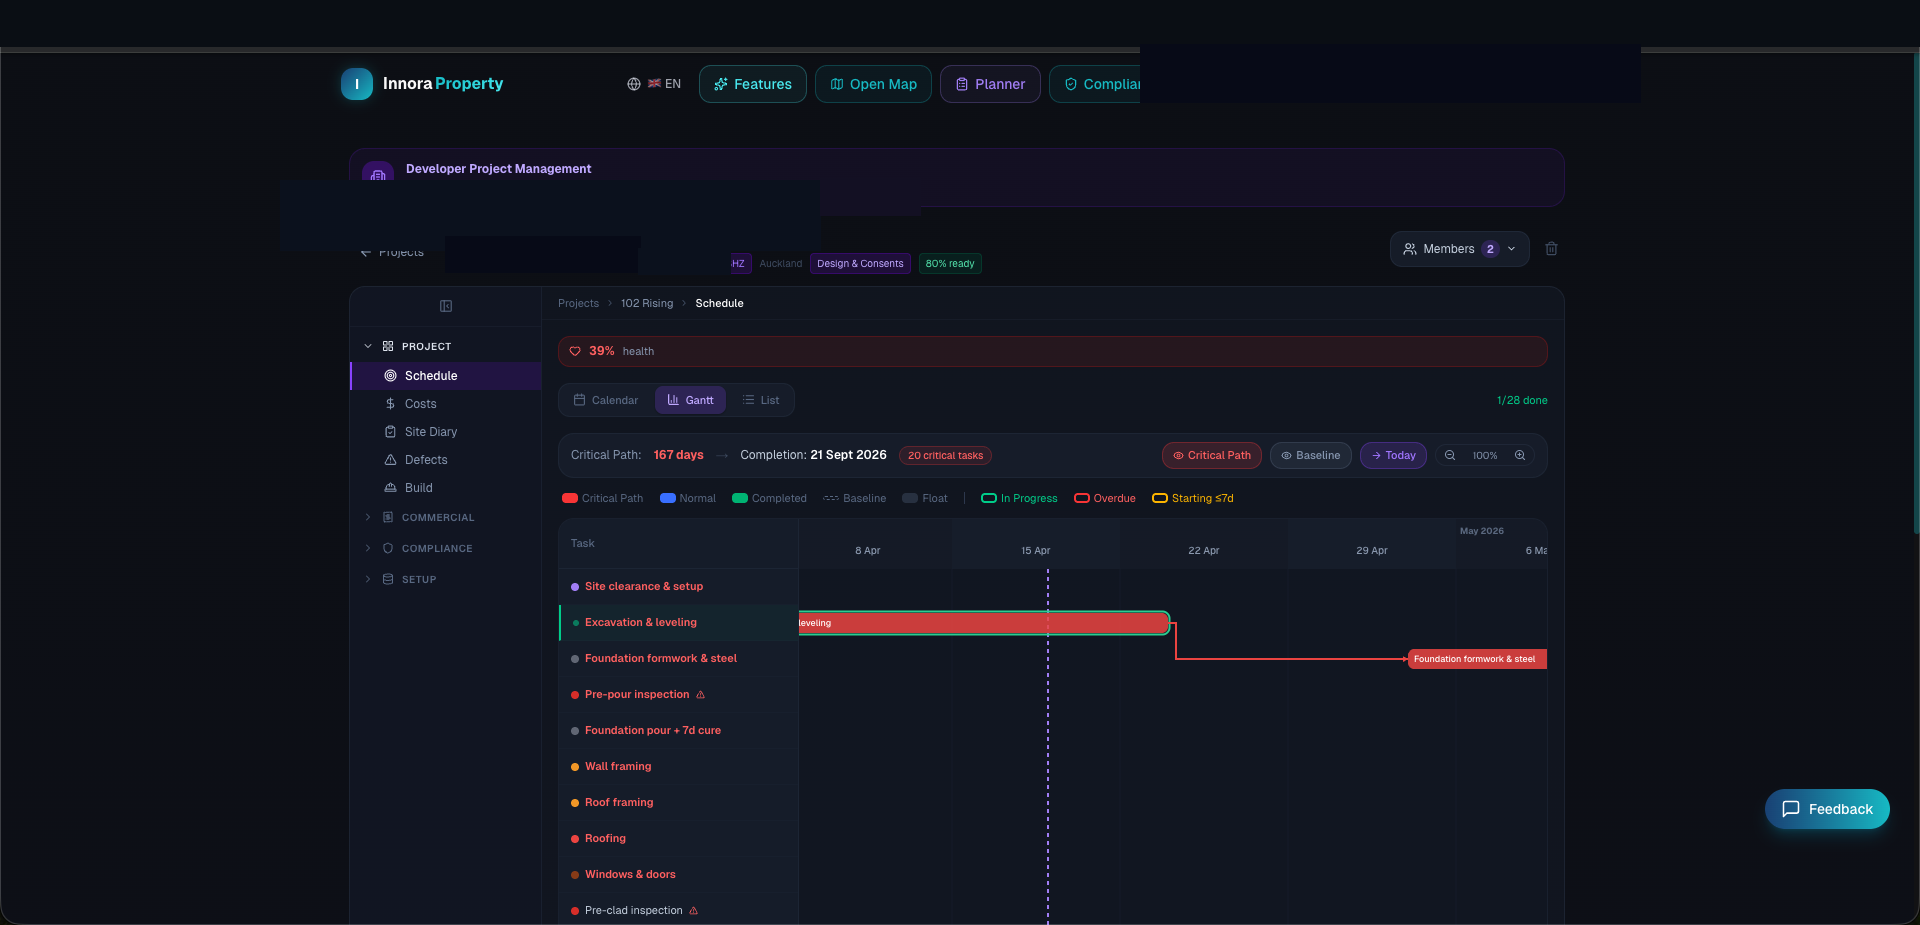Switch to Gantt view tab
The height and width of the screenshot is (925, 1920).
click(x=690, y=400)
